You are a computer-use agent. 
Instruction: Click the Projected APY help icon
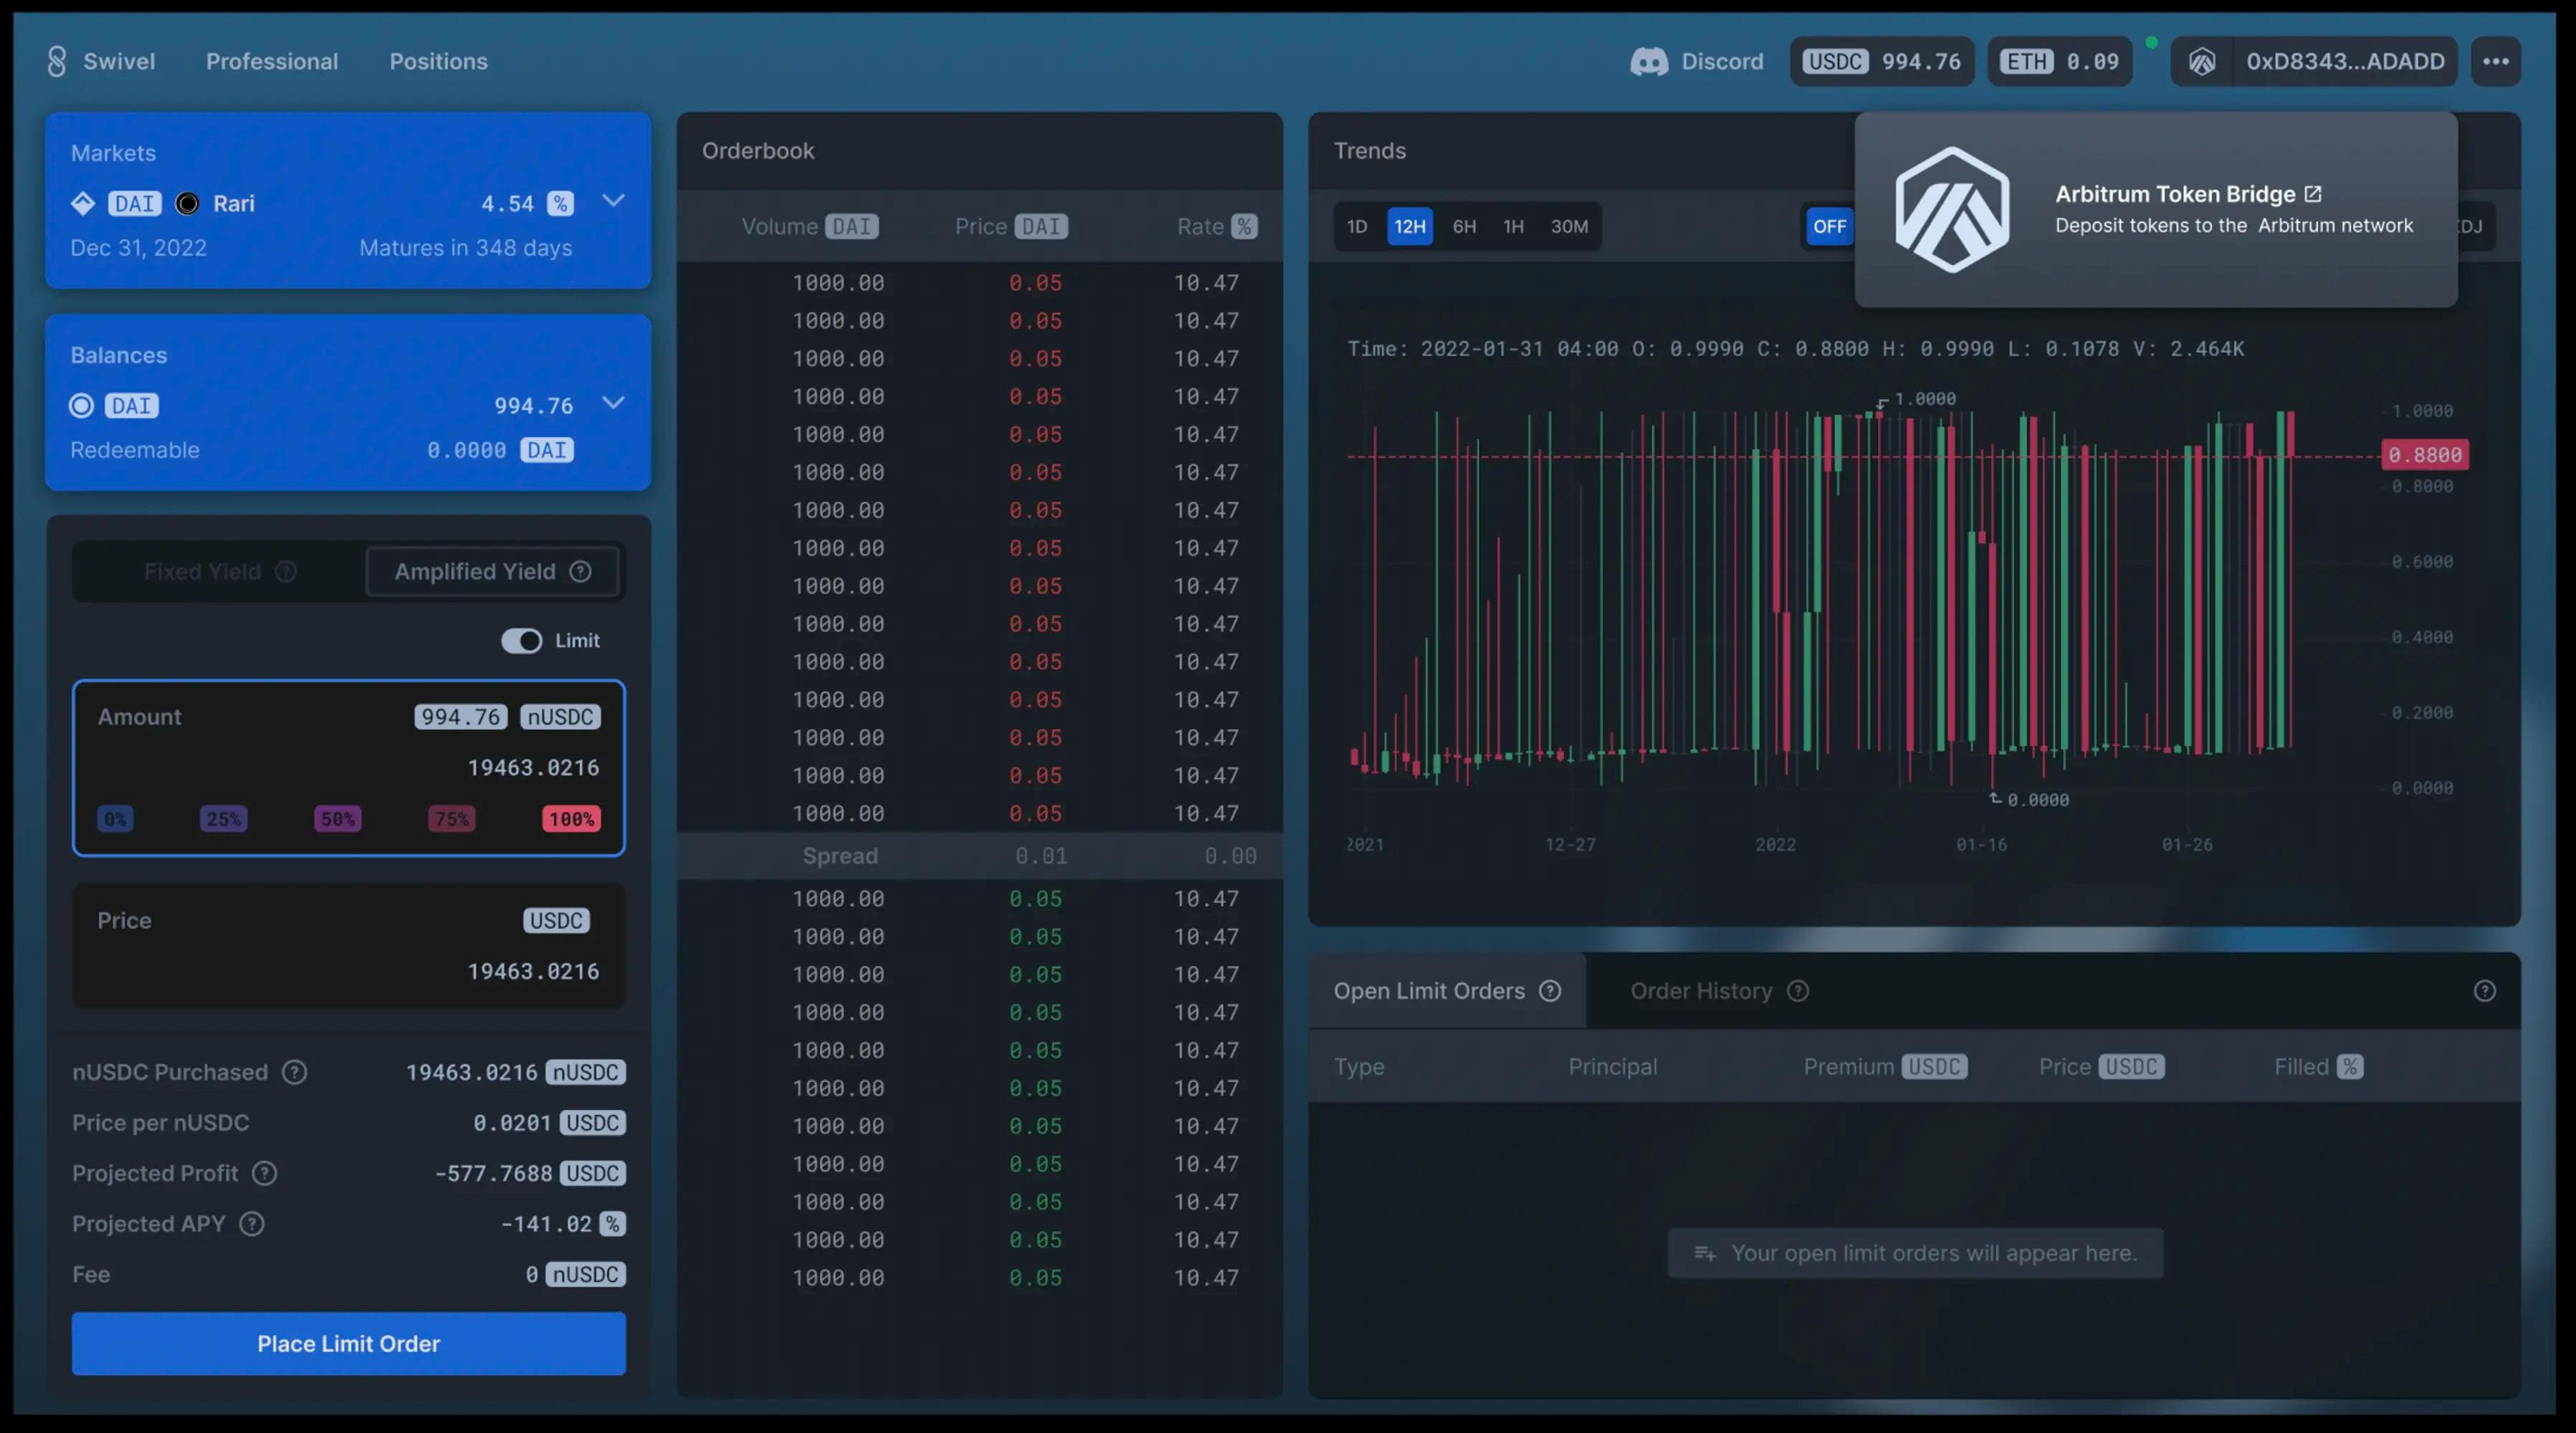point(252,1224)
